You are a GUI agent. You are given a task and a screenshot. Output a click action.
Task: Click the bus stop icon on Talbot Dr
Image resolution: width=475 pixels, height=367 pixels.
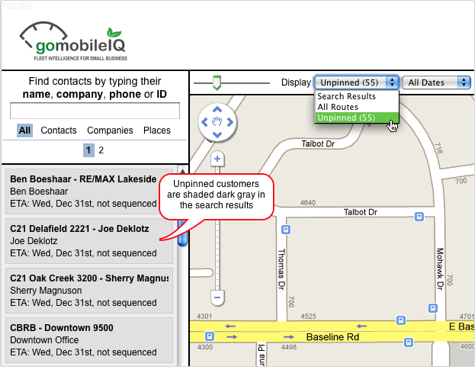[419, 217]
